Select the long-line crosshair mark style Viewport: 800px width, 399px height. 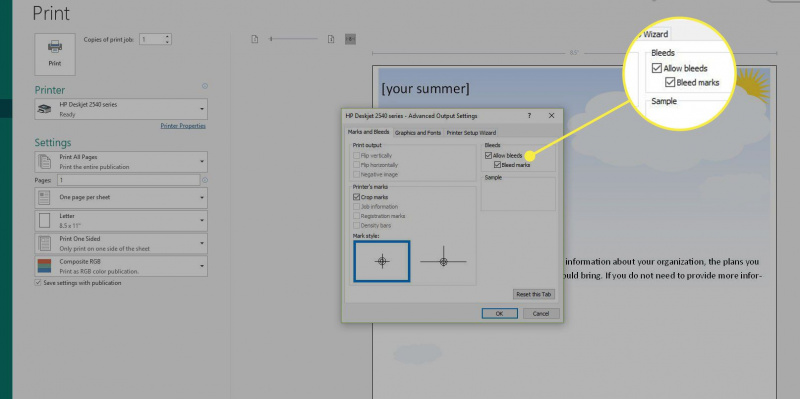(x=443, y=261)
